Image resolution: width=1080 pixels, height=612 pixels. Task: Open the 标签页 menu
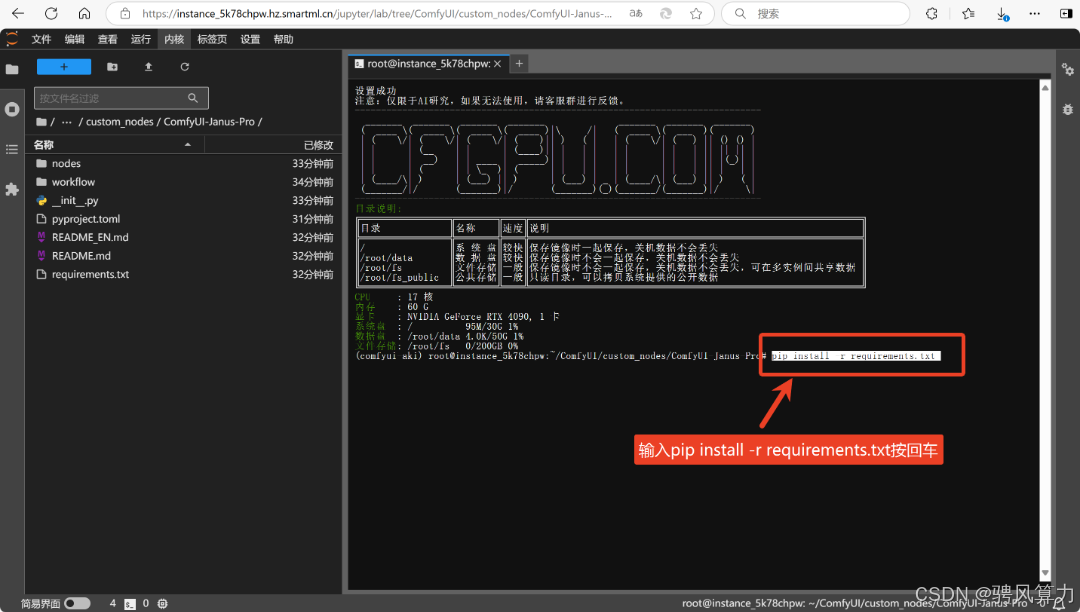pyautogui.click(x=212, y=39)
